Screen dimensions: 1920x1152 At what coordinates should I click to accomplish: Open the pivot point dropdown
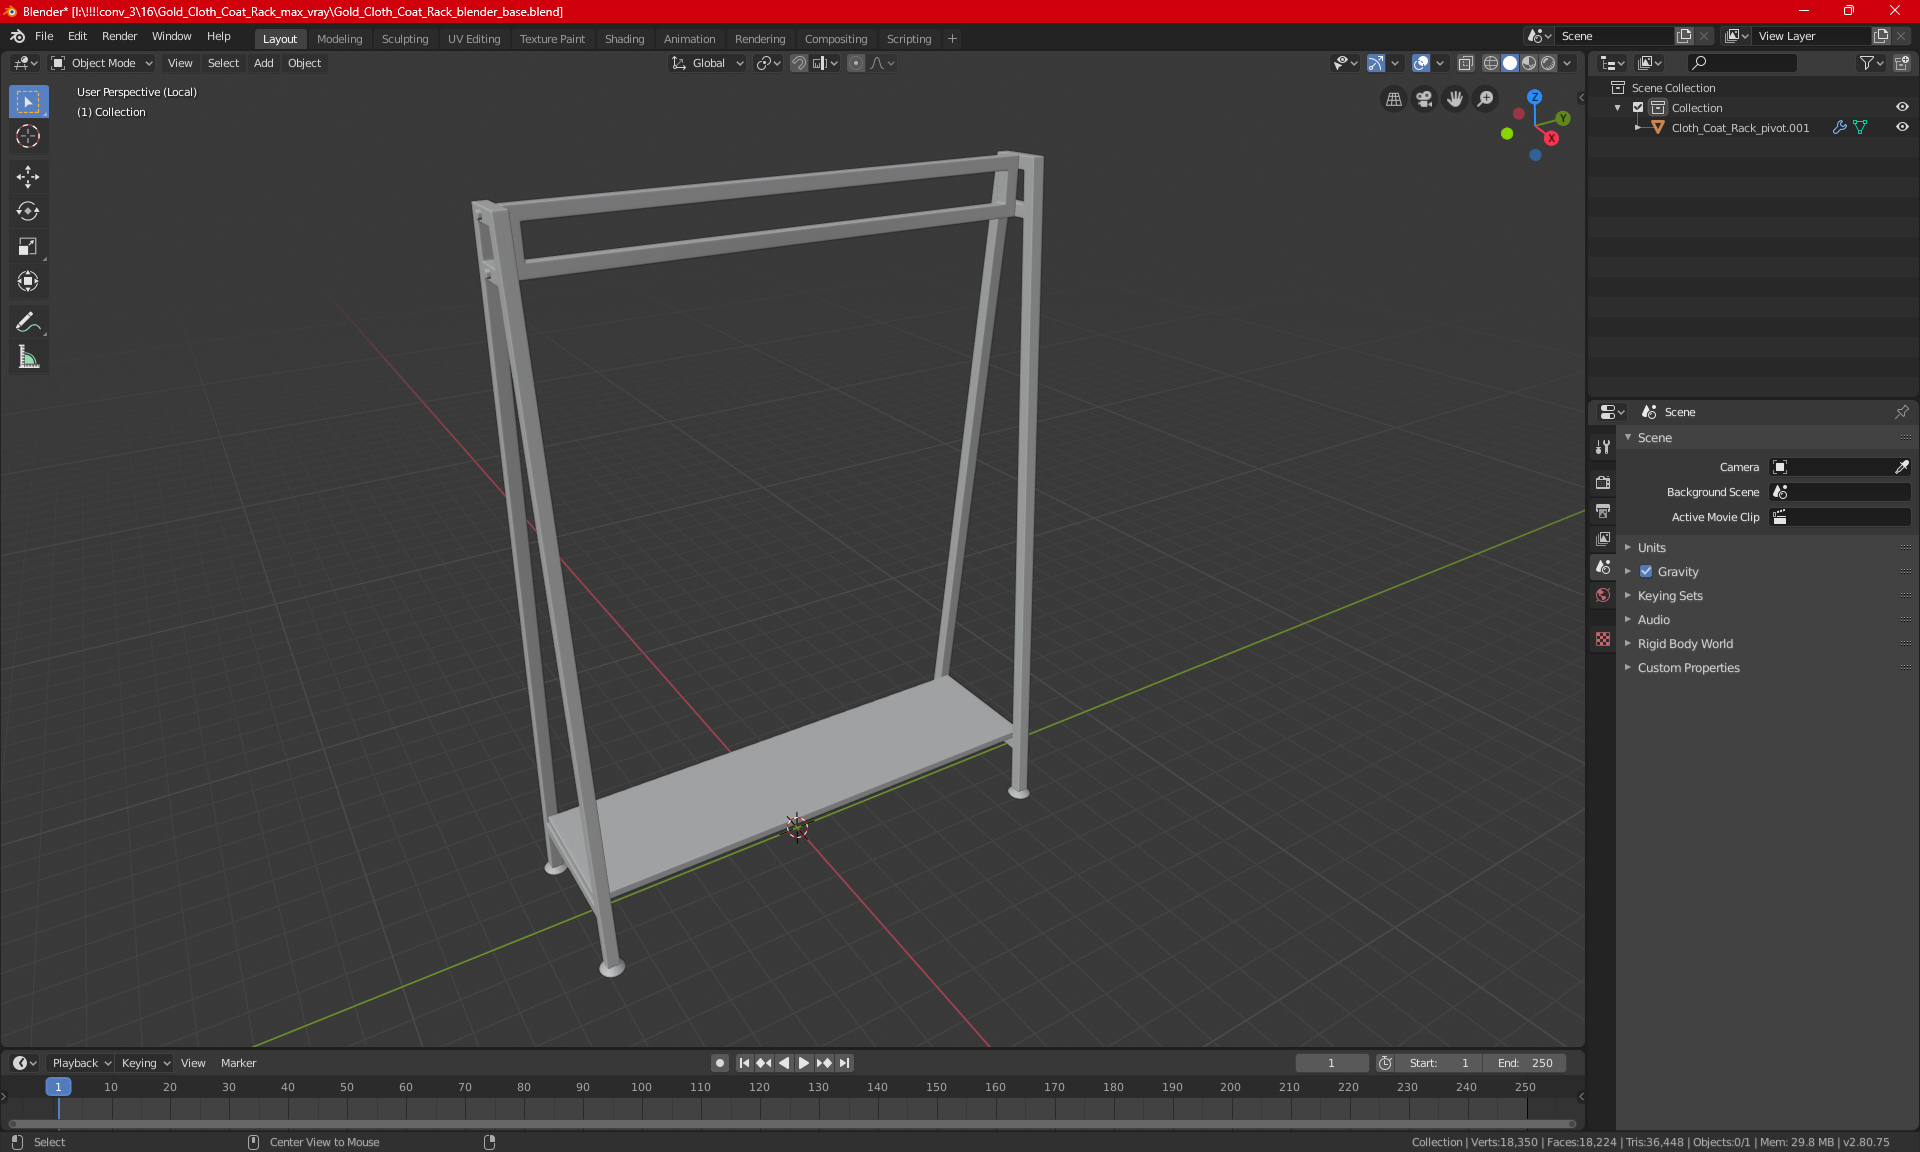(x=768, y=63)
